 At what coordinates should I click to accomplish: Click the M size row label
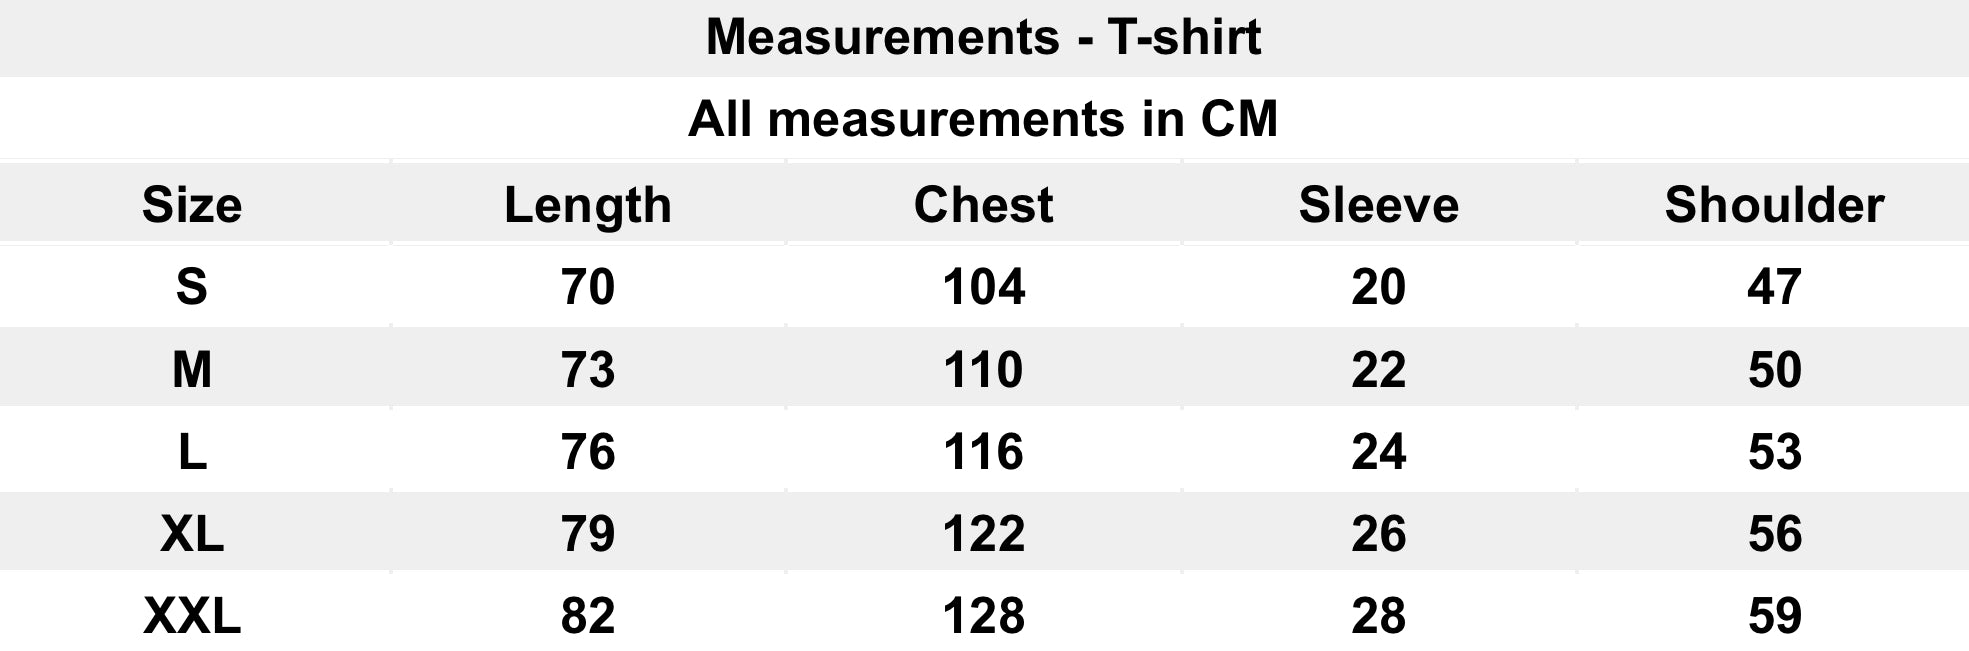tap(192, 369)
